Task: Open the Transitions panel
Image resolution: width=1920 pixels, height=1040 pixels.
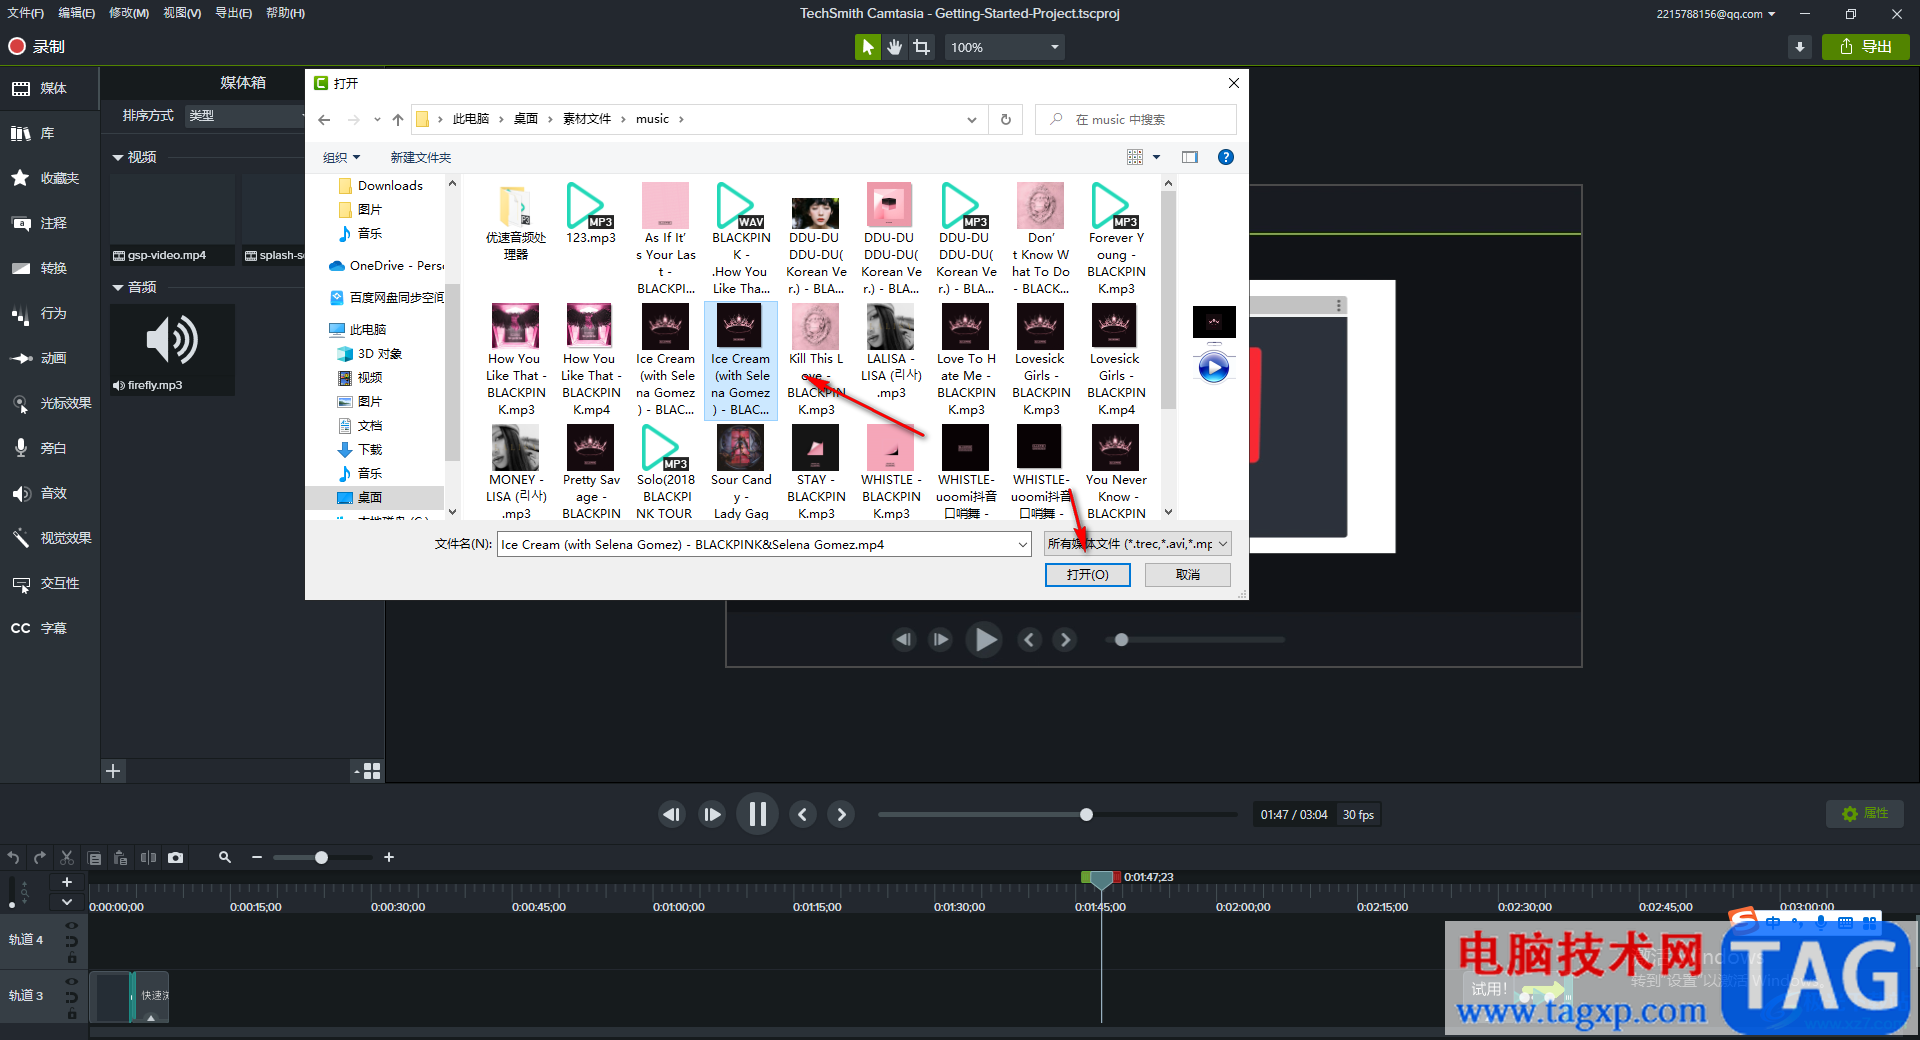Action: point(50,268)
